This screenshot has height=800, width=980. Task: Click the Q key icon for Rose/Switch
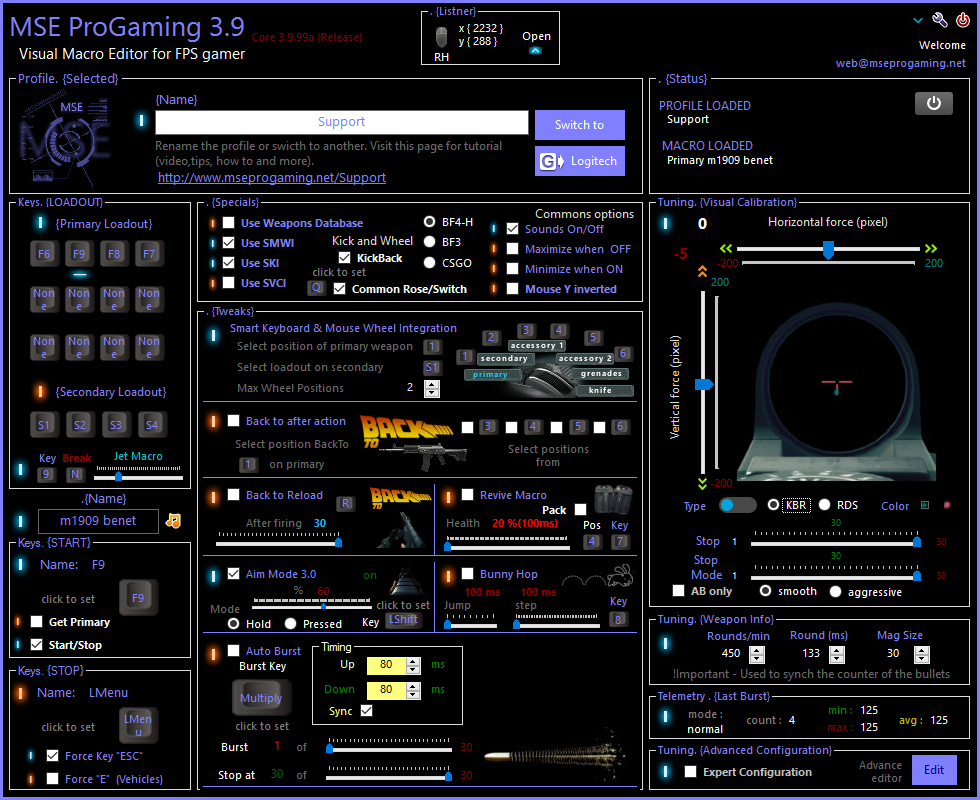(317, 288)
